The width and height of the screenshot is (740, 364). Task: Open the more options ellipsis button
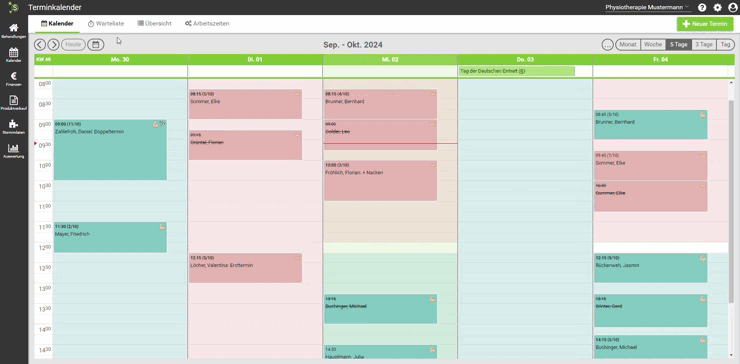(x=608, y=45)
